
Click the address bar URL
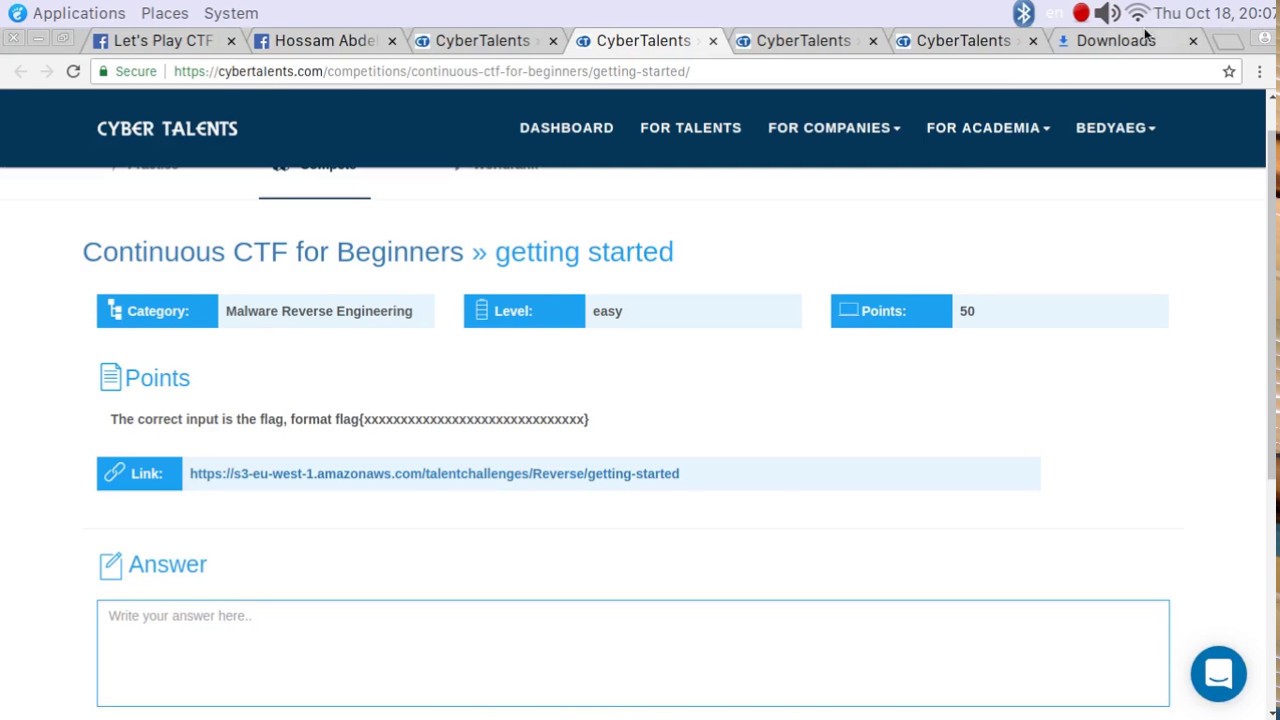pyautogui.click(x=432, y=71)
